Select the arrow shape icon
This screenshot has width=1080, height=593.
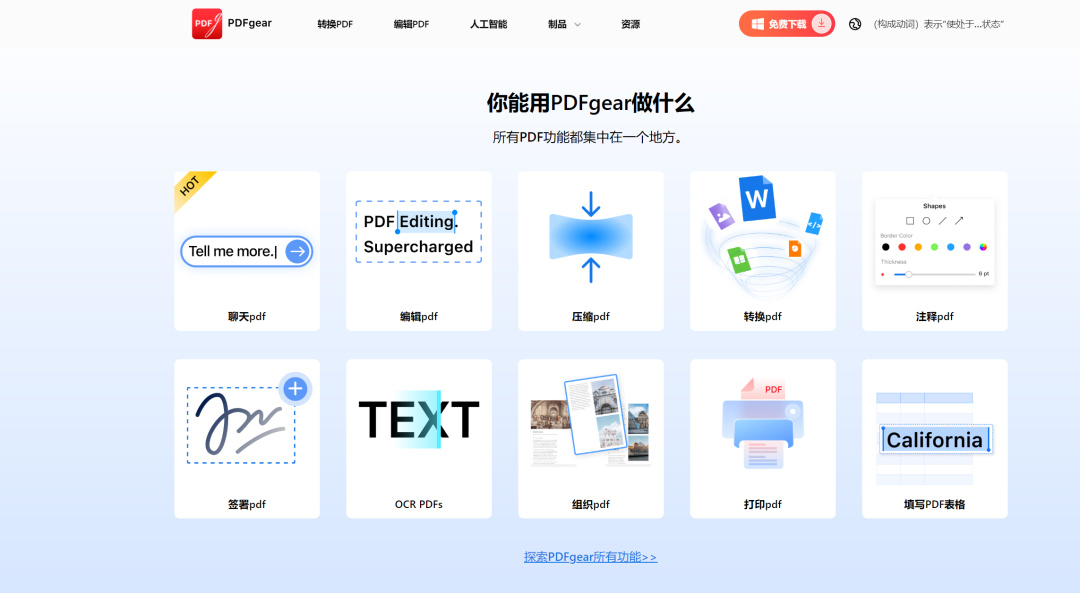pyautogui.click(x=959, y=221)
